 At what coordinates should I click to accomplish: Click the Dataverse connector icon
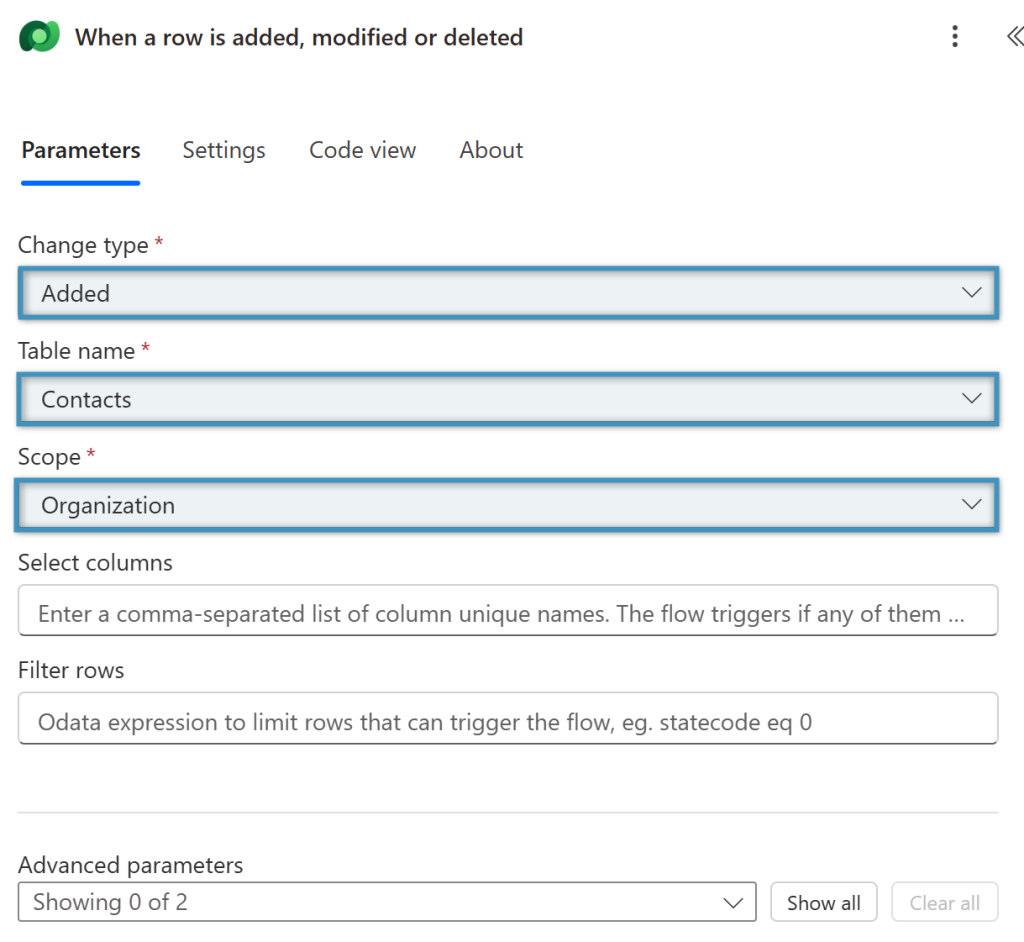38,36
